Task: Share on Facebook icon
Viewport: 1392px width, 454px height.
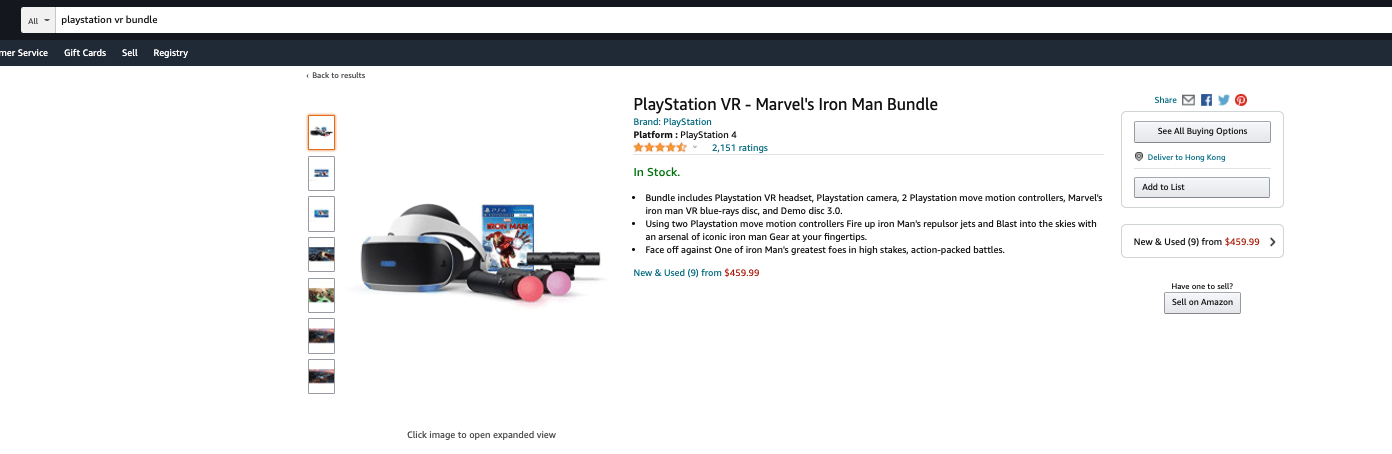Action: [x=1206, y=100]
